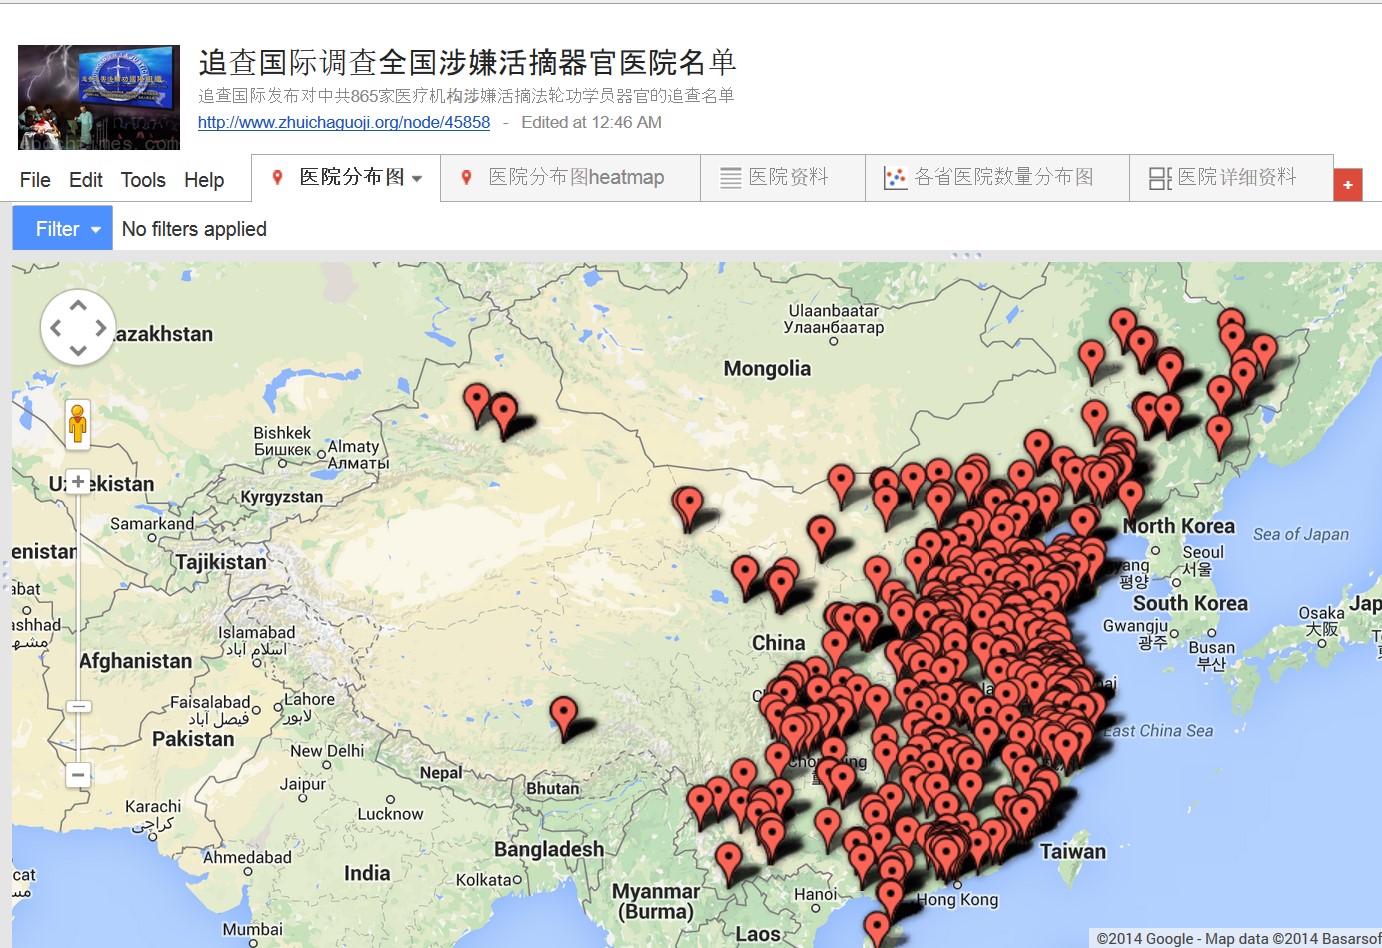The width and height of the screenshot is (1382, 948).
Task: Pan the map right with arrow control
Action: pos(101,328)
